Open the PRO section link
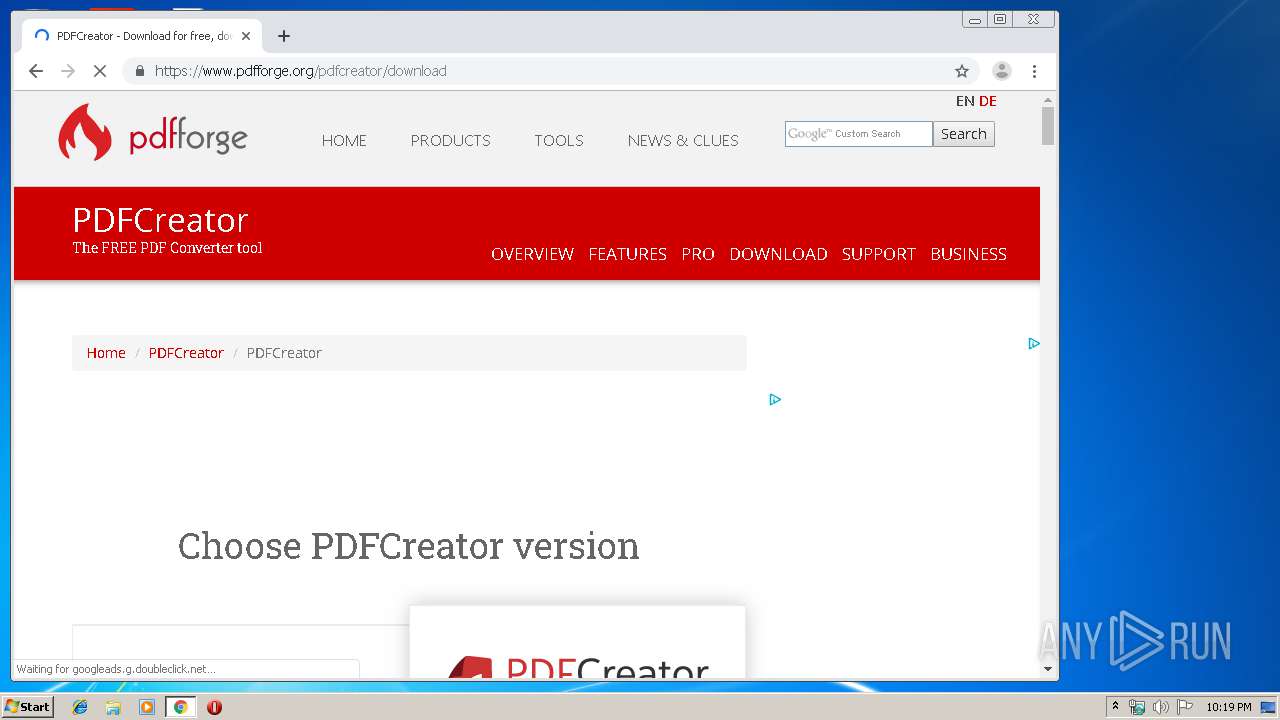This screenshot has height=720, width=1280. (698, 254)
